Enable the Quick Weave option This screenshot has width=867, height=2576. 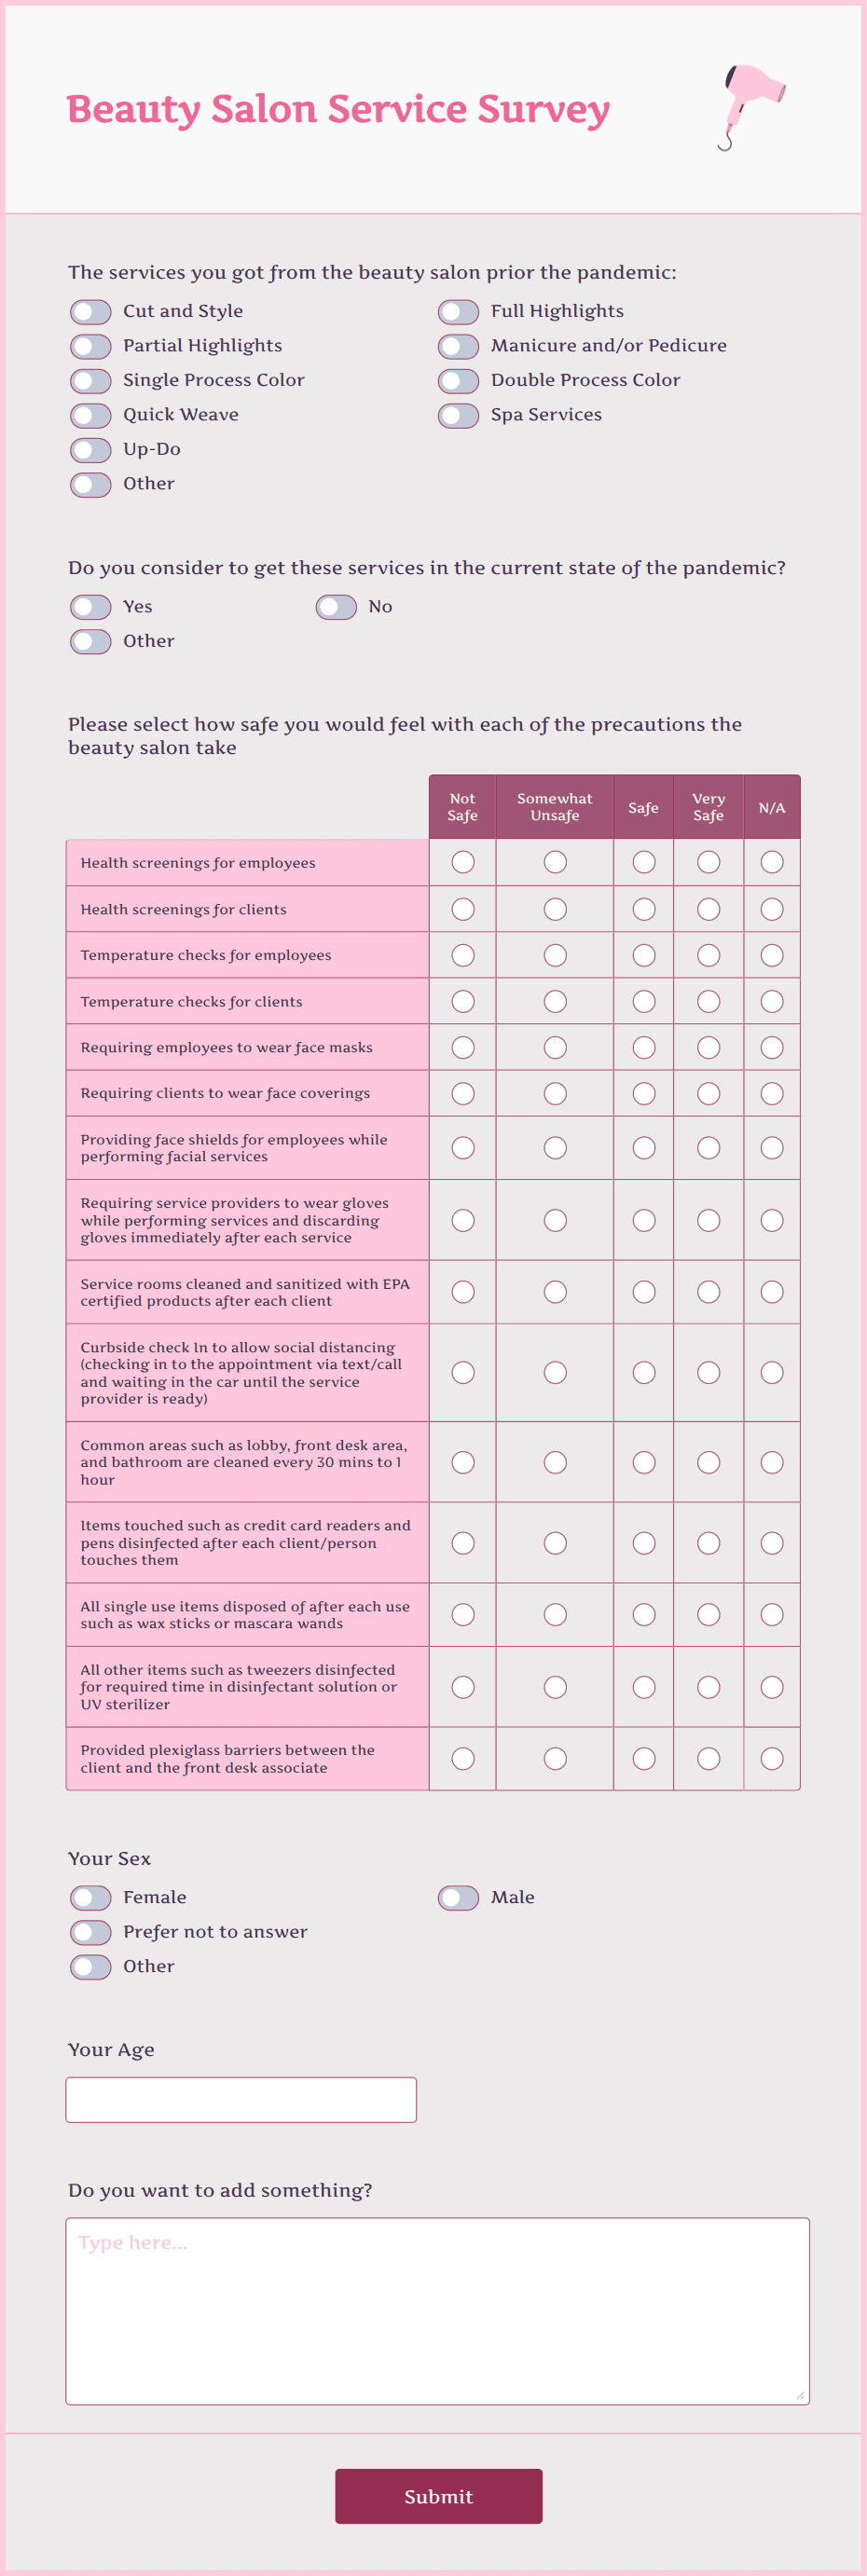(90, 415)
